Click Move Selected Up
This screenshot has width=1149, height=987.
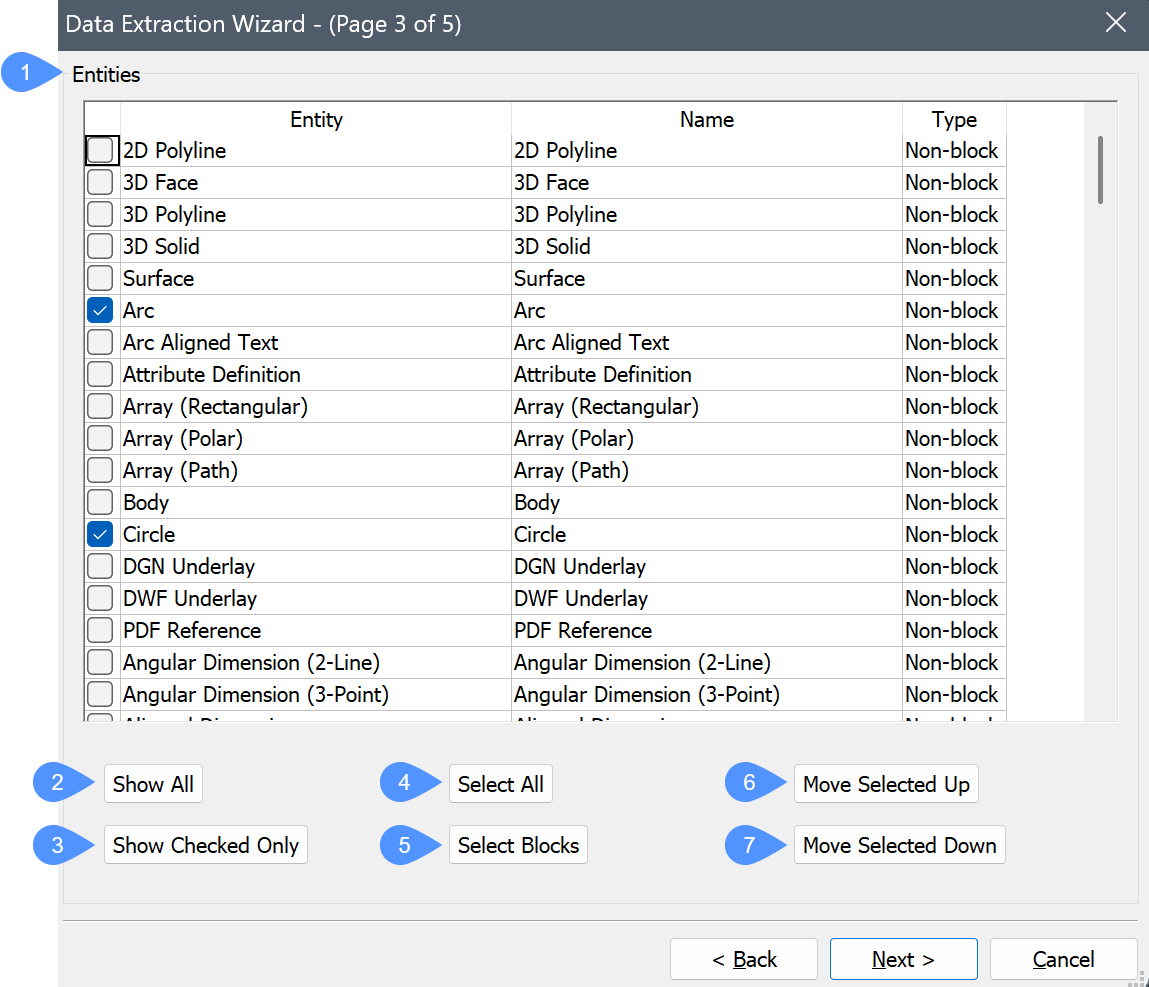[x=886, y=785]
